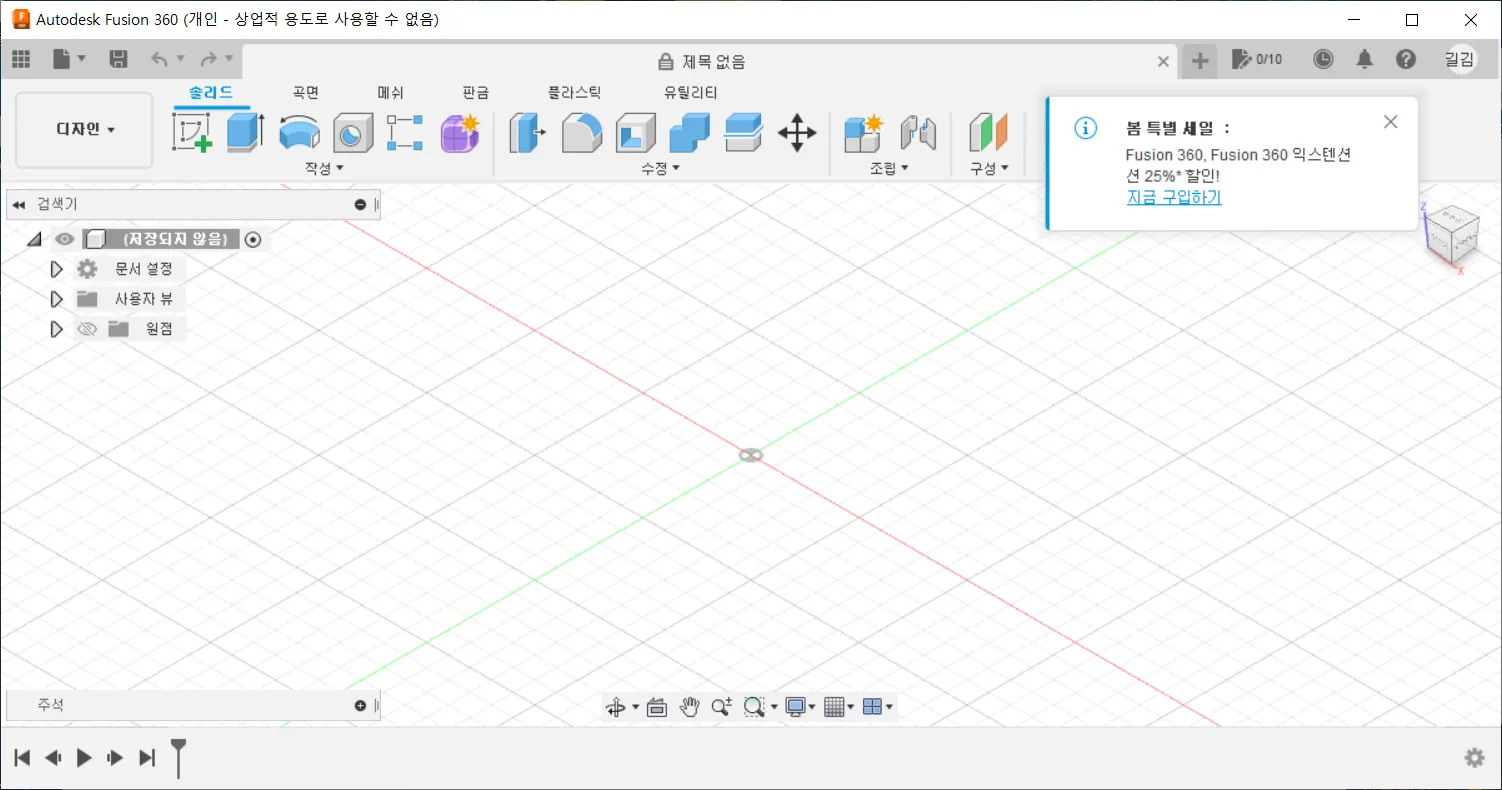Select the Create Form tool

[460, 132]
